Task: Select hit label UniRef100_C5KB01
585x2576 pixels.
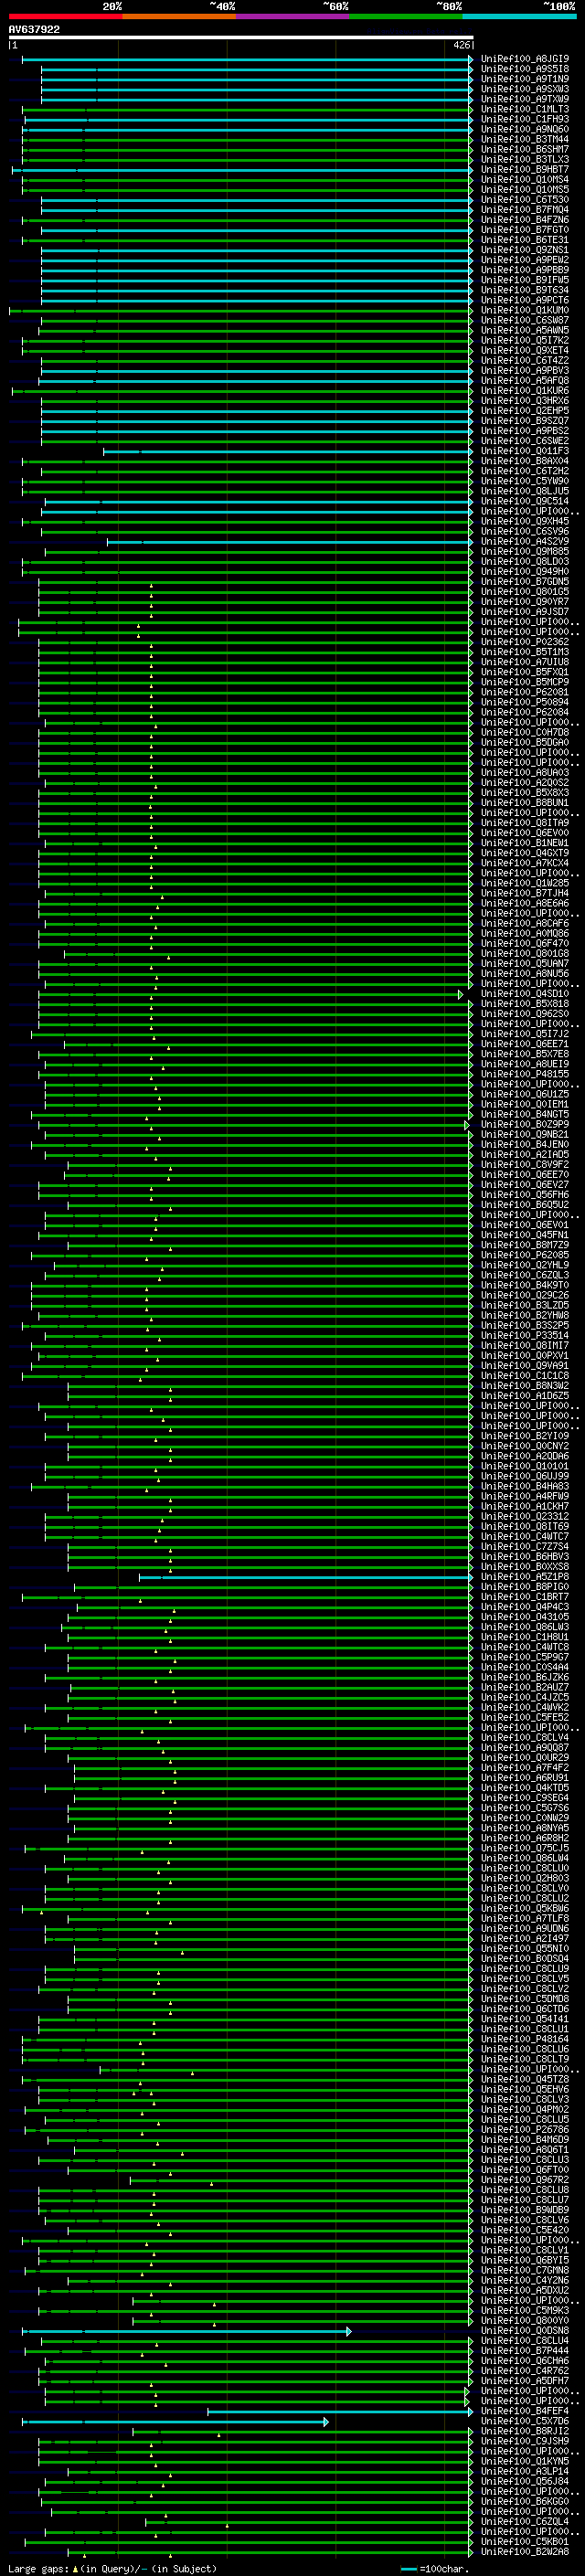Action: point(524,2541)
